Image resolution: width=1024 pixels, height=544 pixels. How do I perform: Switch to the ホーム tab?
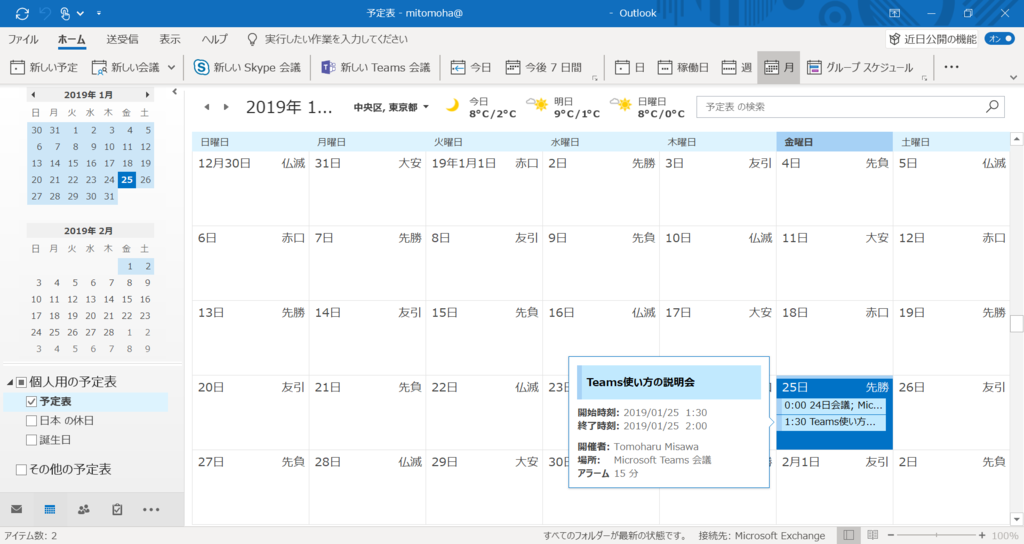coord(72,39)
